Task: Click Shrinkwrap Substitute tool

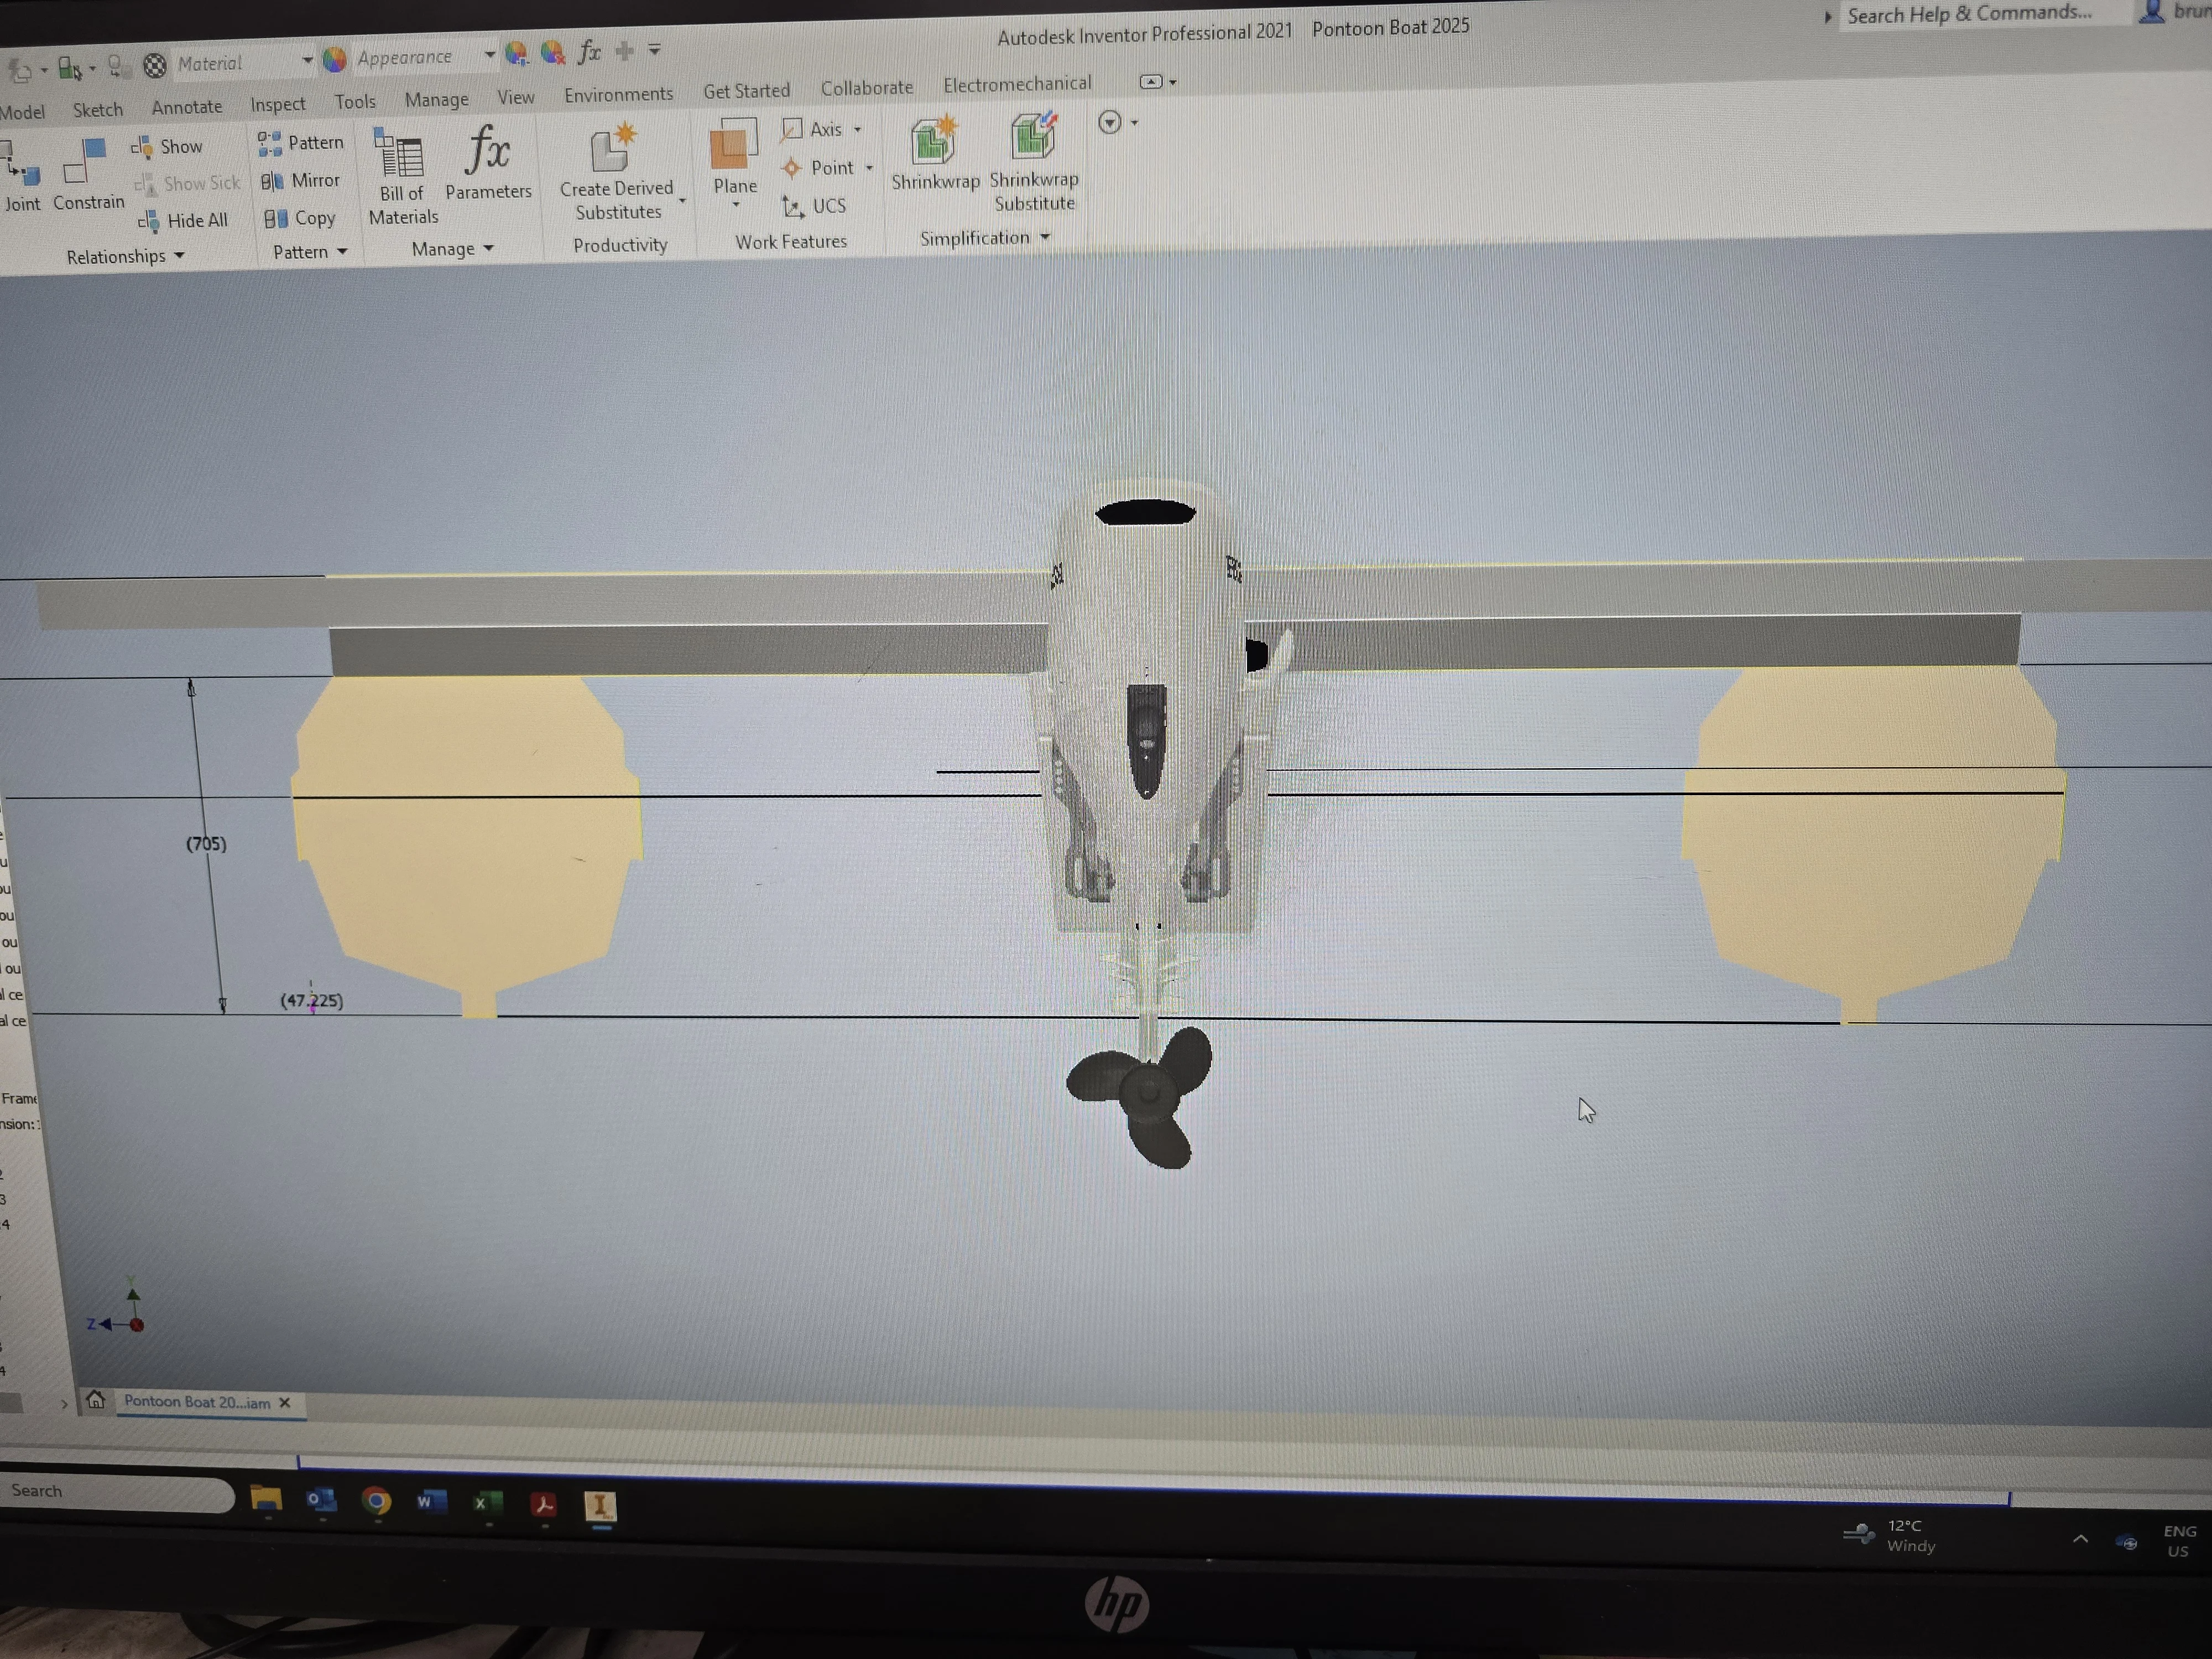Action: click(1034, 162)
